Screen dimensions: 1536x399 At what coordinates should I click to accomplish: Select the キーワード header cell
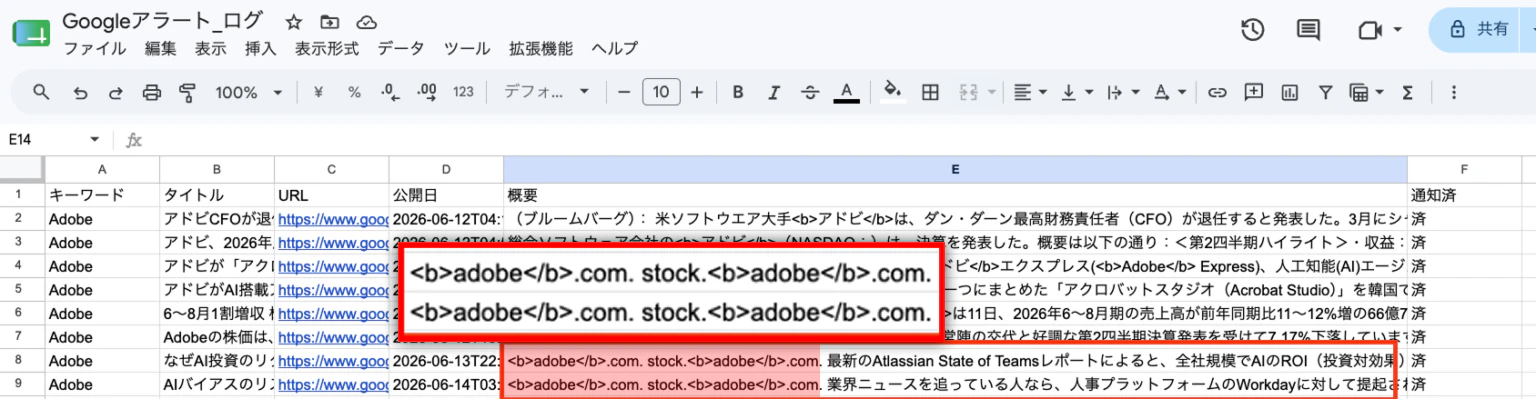pos(102,194)
